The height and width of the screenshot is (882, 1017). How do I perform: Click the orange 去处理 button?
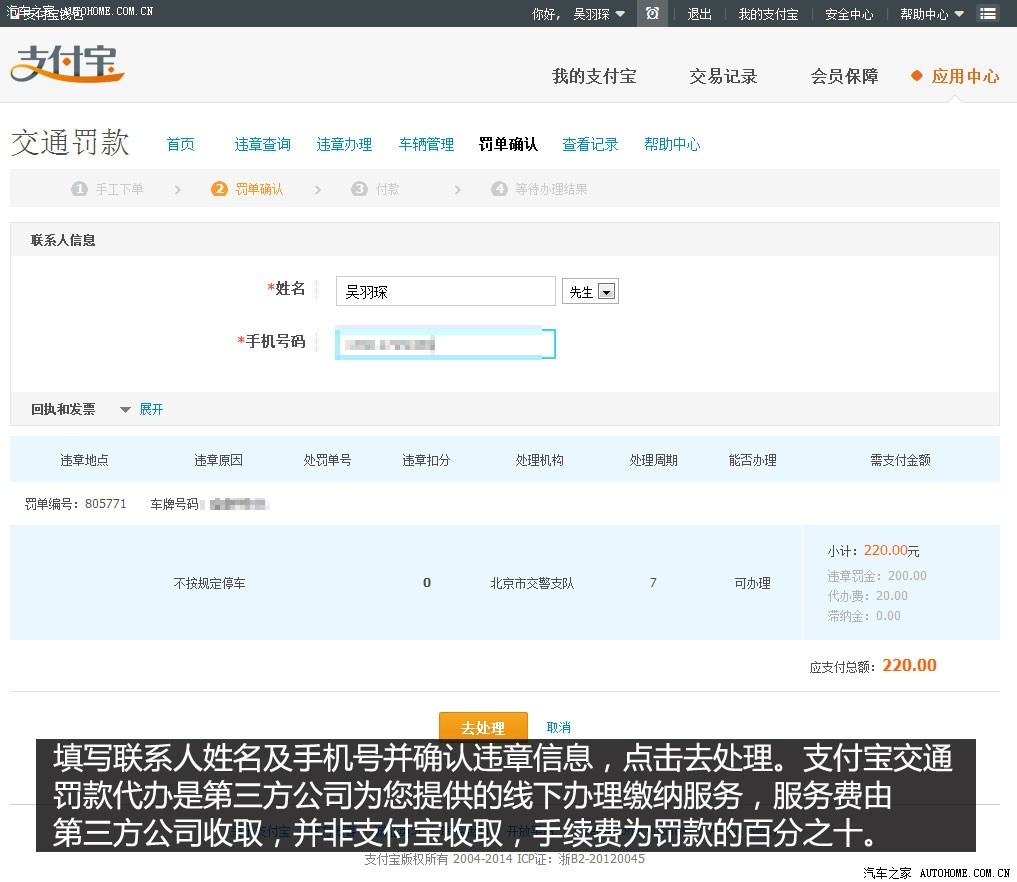click(483, 726)
